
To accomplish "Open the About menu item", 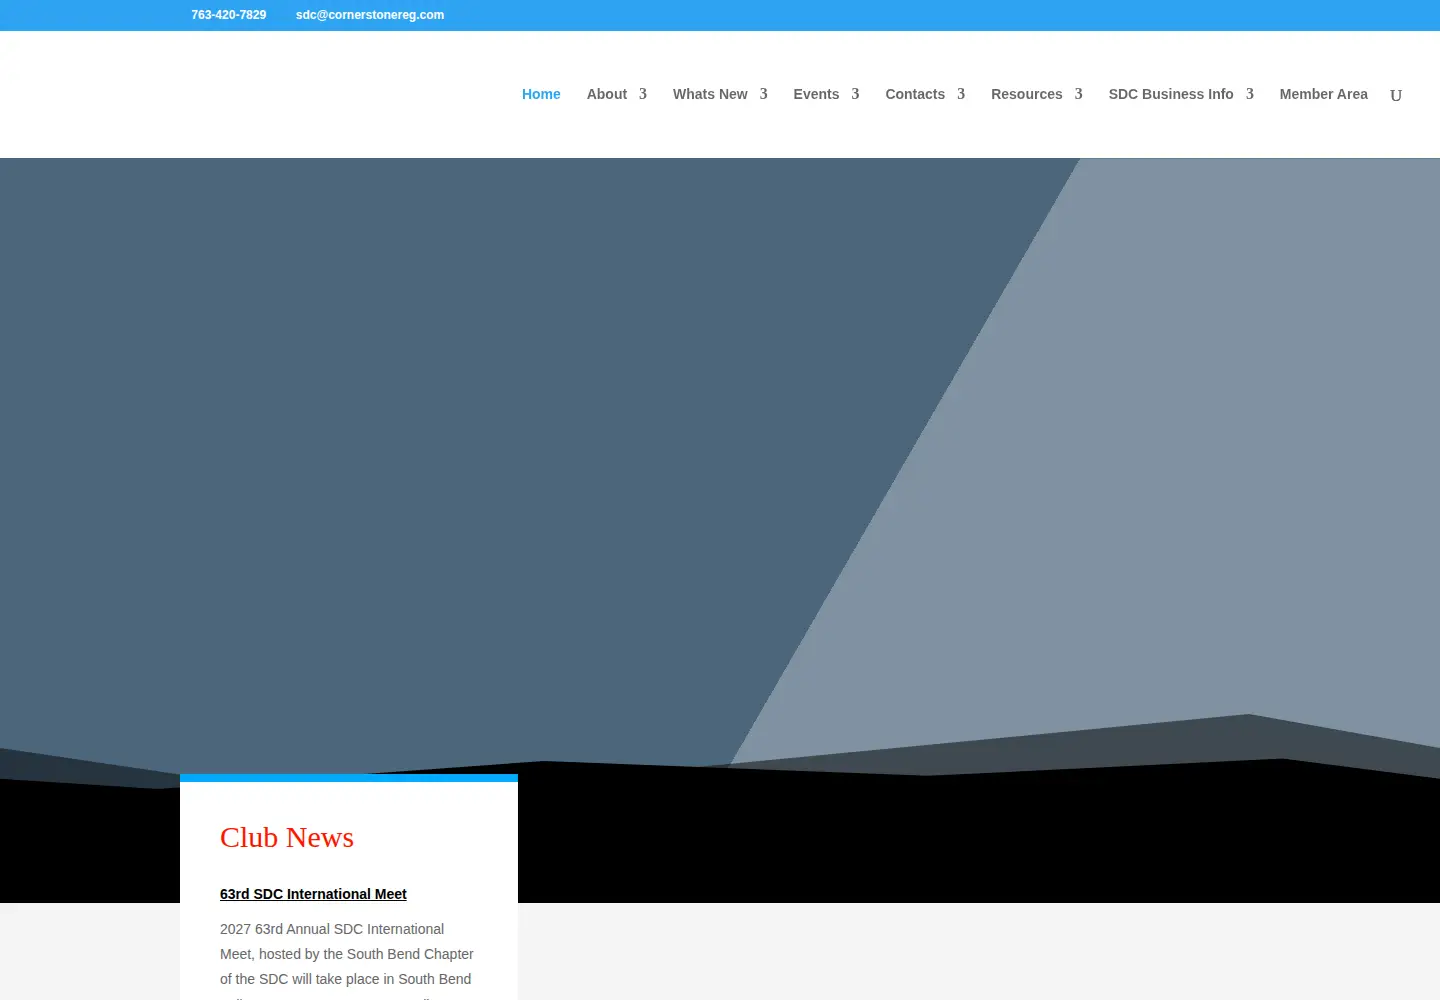I will pos(607,94).
